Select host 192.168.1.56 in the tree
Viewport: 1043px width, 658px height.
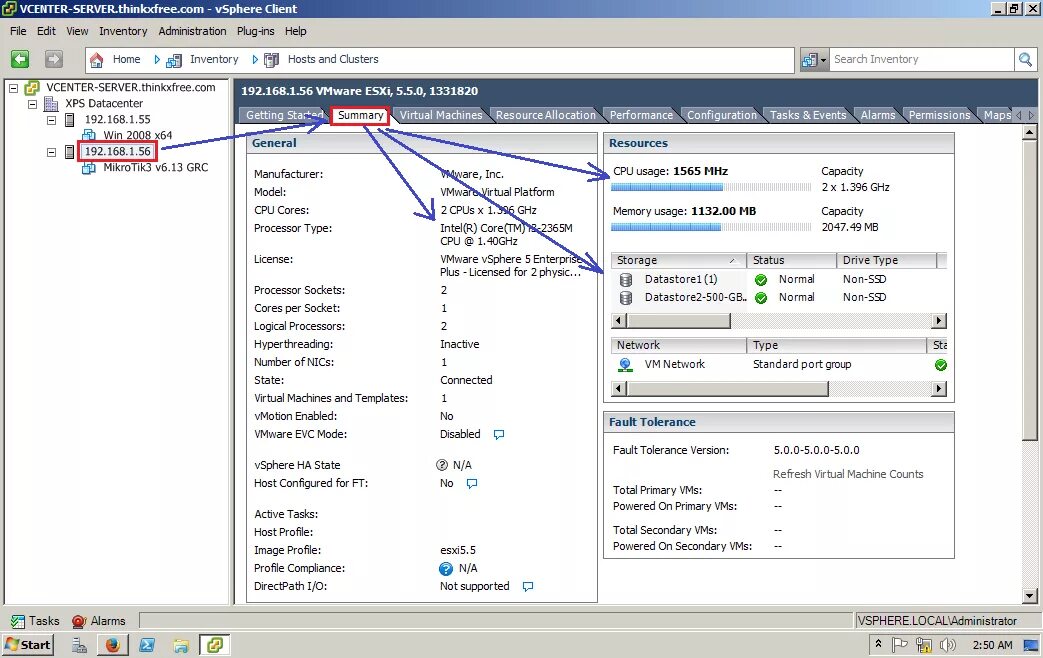[118, 152]
